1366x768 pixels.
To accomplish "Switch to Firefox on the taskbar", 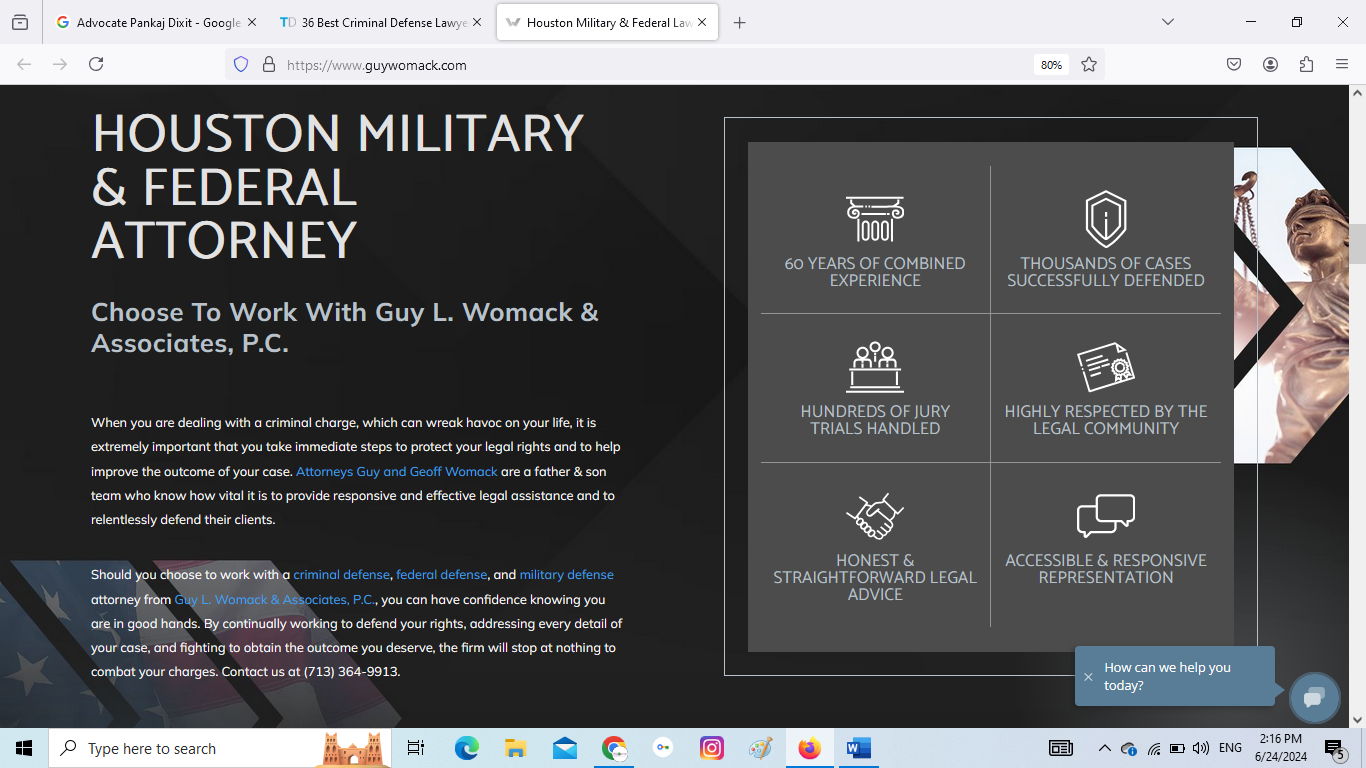I will click(810, 748).
